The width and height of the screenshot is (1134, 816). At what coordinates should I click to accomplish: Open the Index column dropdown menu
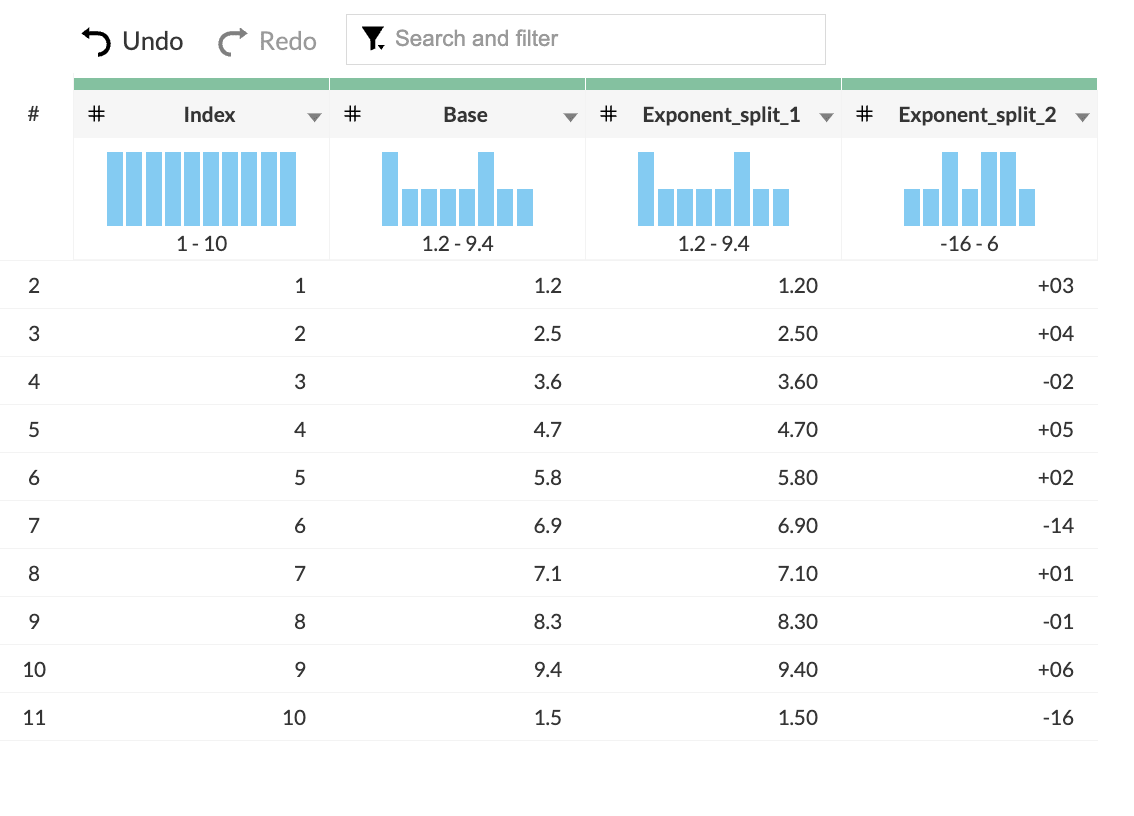coord(314,117)
